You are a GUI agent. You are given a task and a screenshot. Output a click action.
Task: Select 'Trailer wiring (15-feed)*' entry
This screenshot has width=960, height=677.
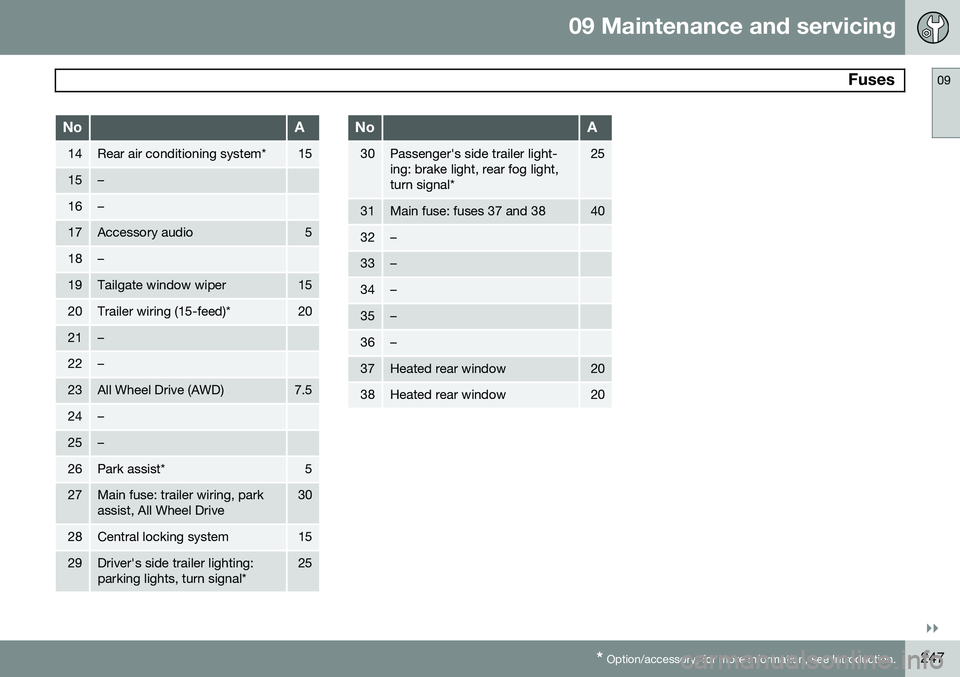click(163, 312)
